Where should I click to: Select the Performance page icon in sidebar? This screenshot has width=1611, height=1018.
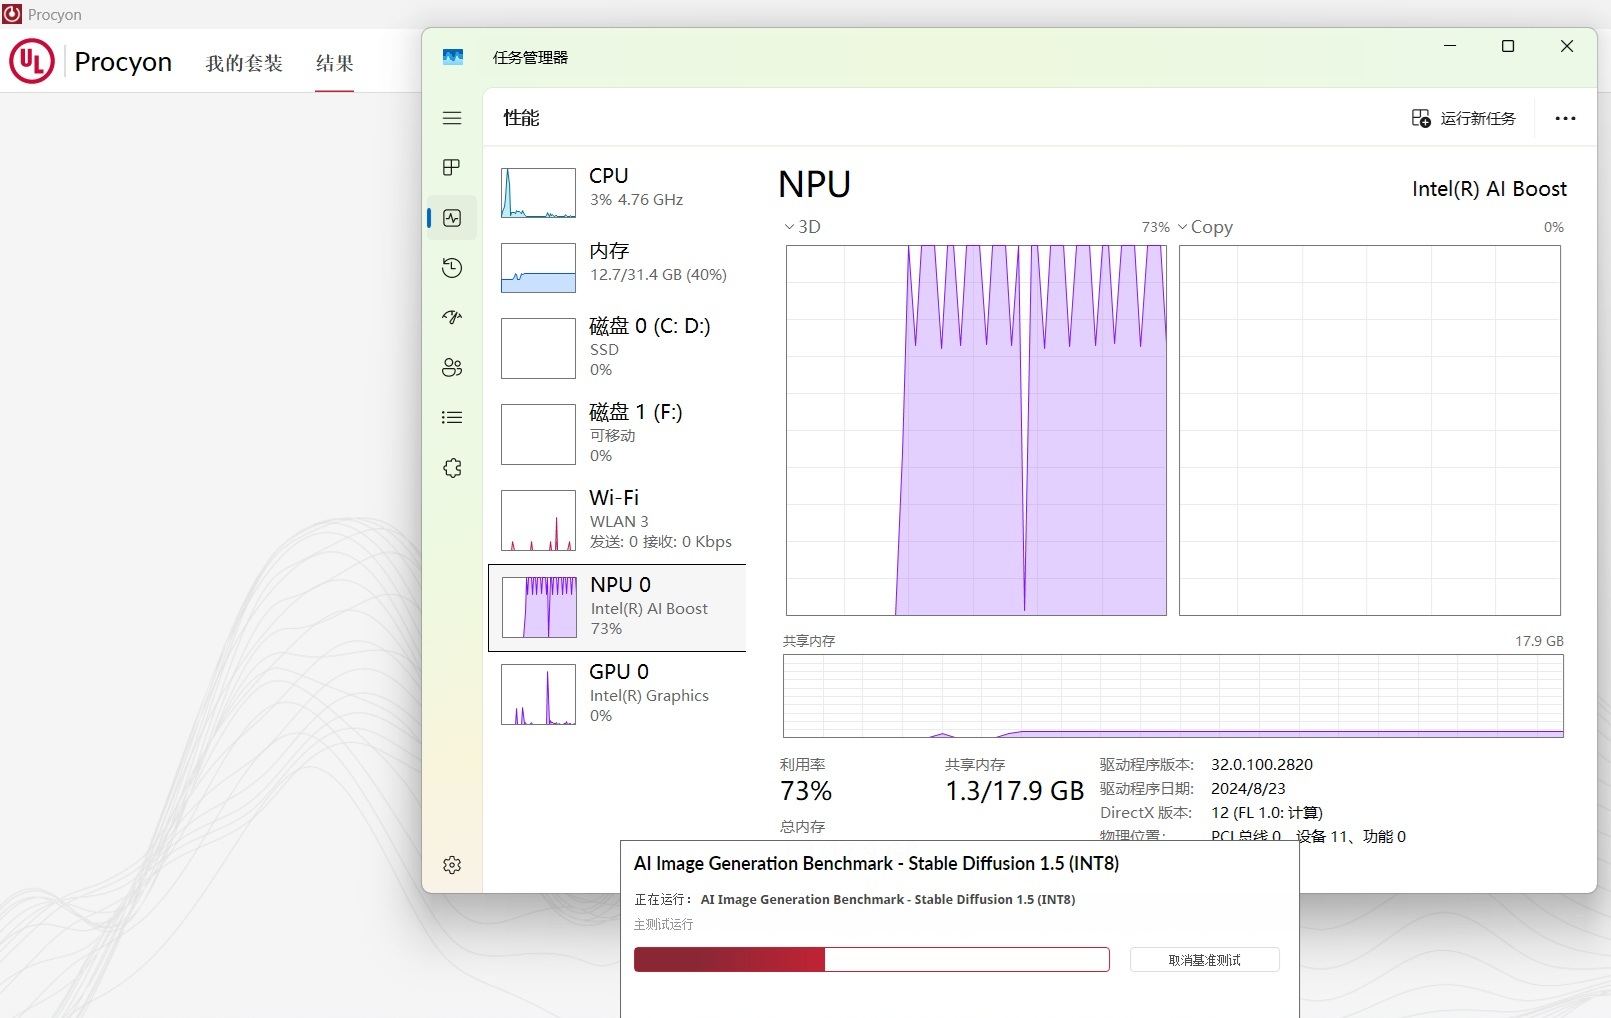[452, 218]
